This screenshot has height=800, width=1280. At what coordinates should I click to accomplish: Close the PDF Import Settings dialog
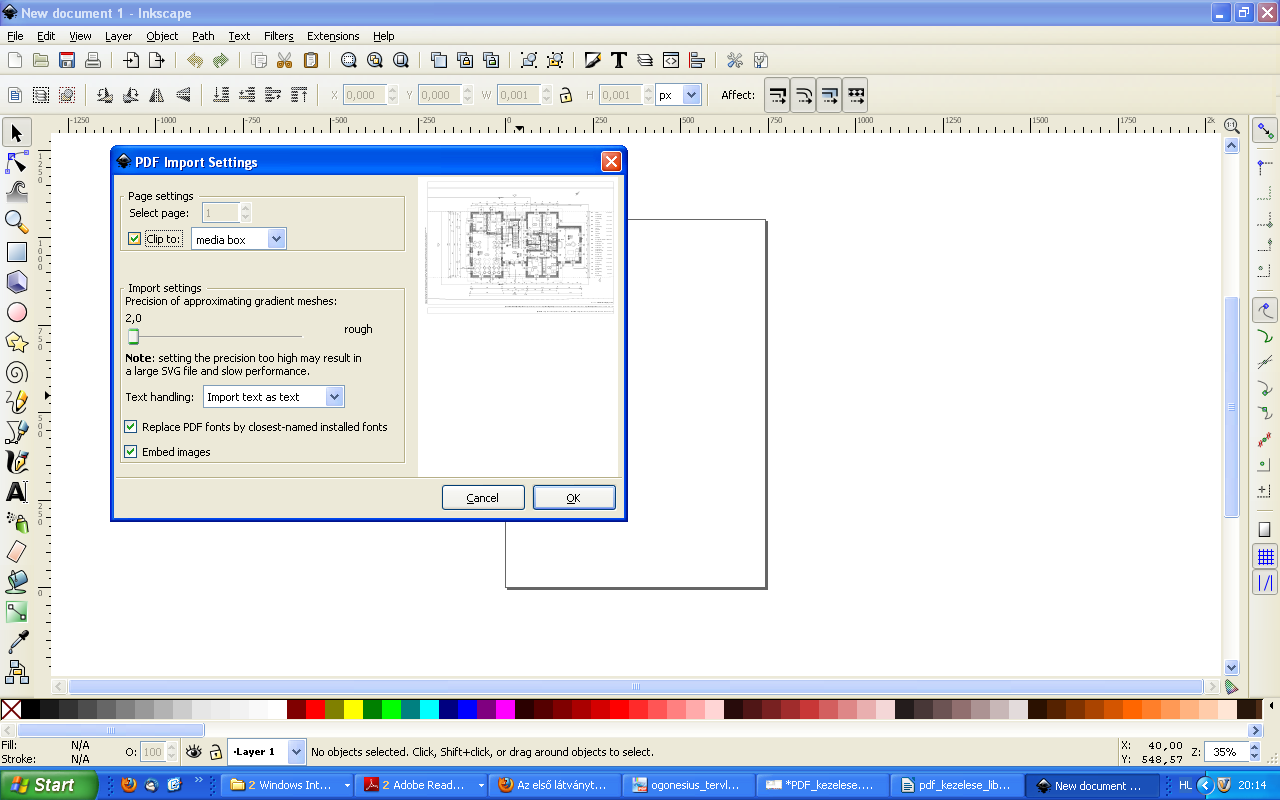point(611,162)
